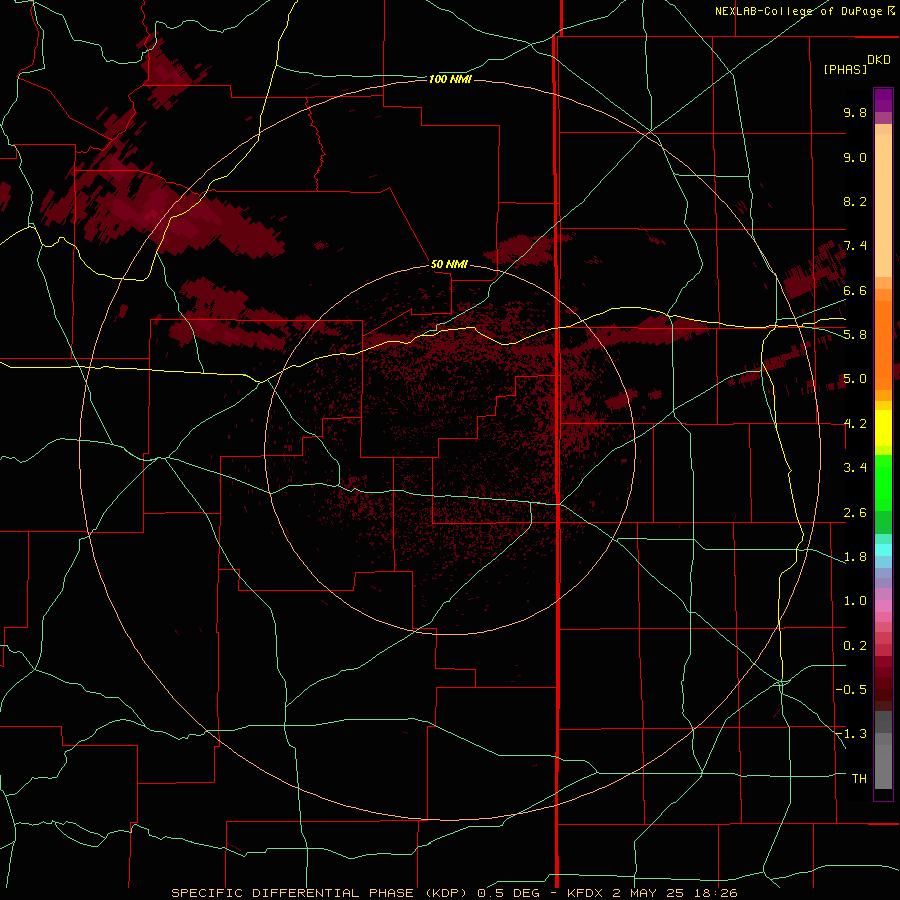Click the '100 NMI' range ring label

(450, 79)
